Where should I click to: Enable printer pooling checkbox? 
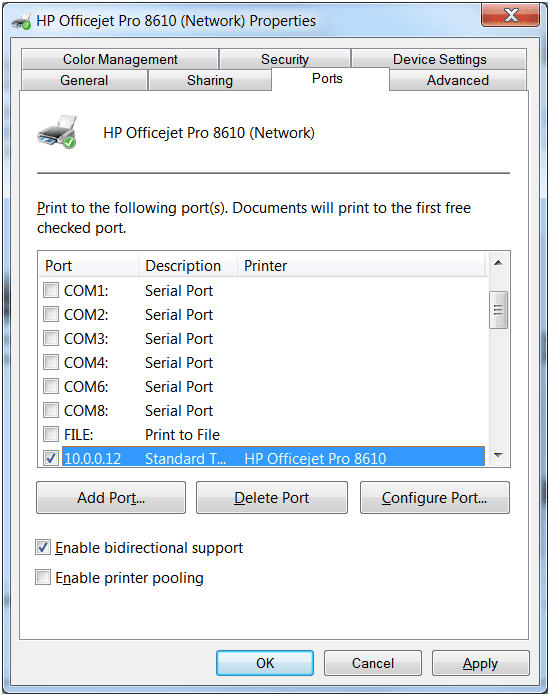click(43, 577)
